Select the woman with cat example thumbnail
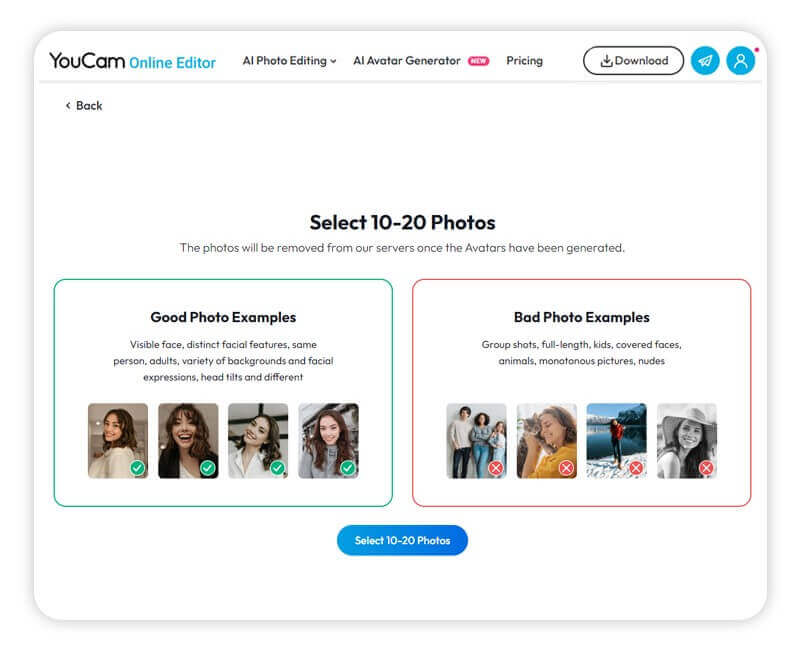 [546, 438]
